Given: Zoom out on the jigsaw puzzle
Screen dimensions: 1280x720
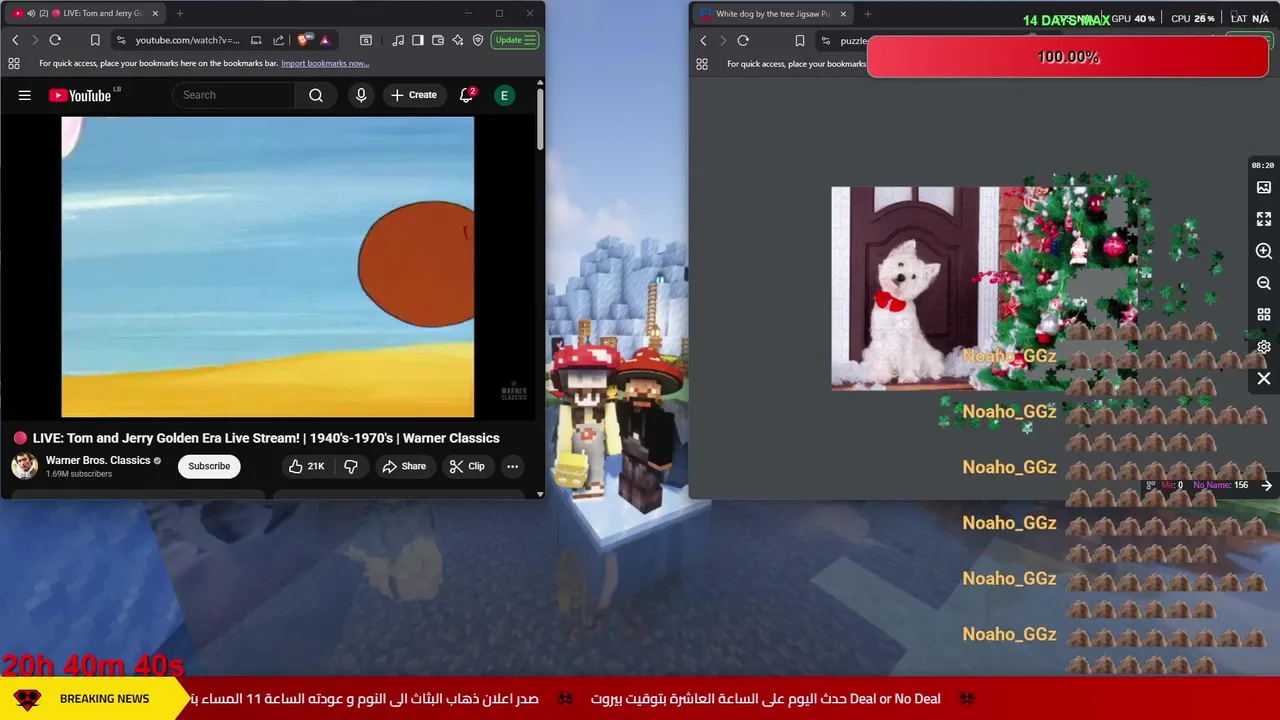Looking at the screenshot, I should point(1264,283).
